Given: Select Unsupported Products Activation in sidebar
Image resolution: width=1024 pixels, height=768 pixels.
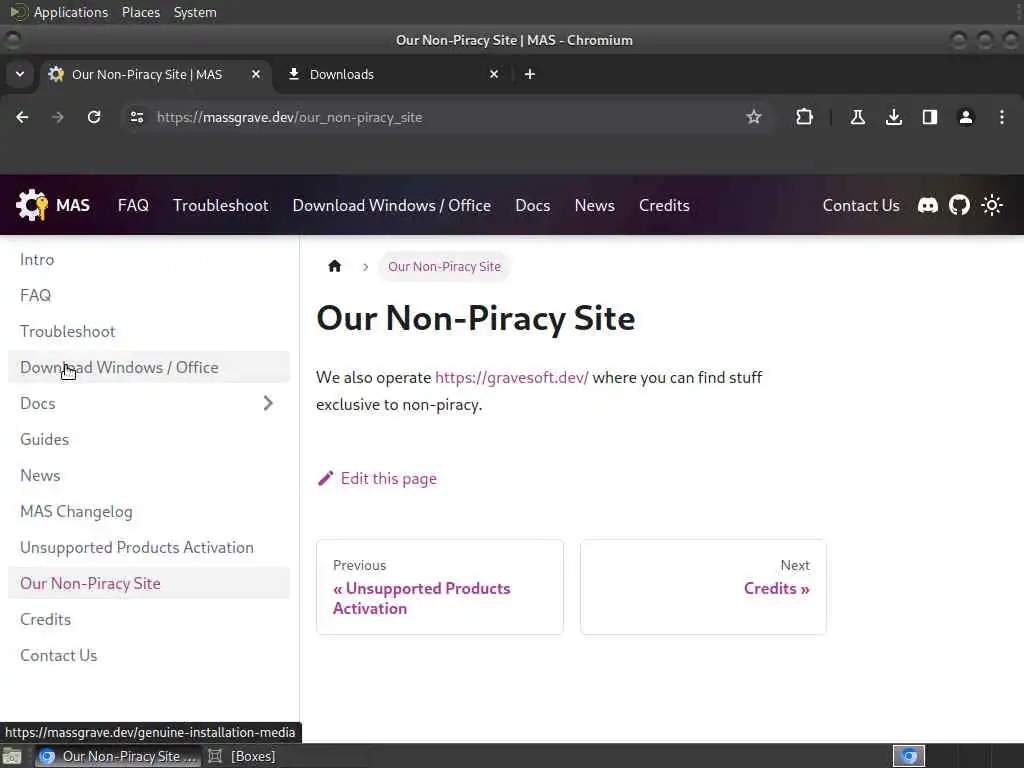Looking at the screenshot, I should (x=149, y=547).
